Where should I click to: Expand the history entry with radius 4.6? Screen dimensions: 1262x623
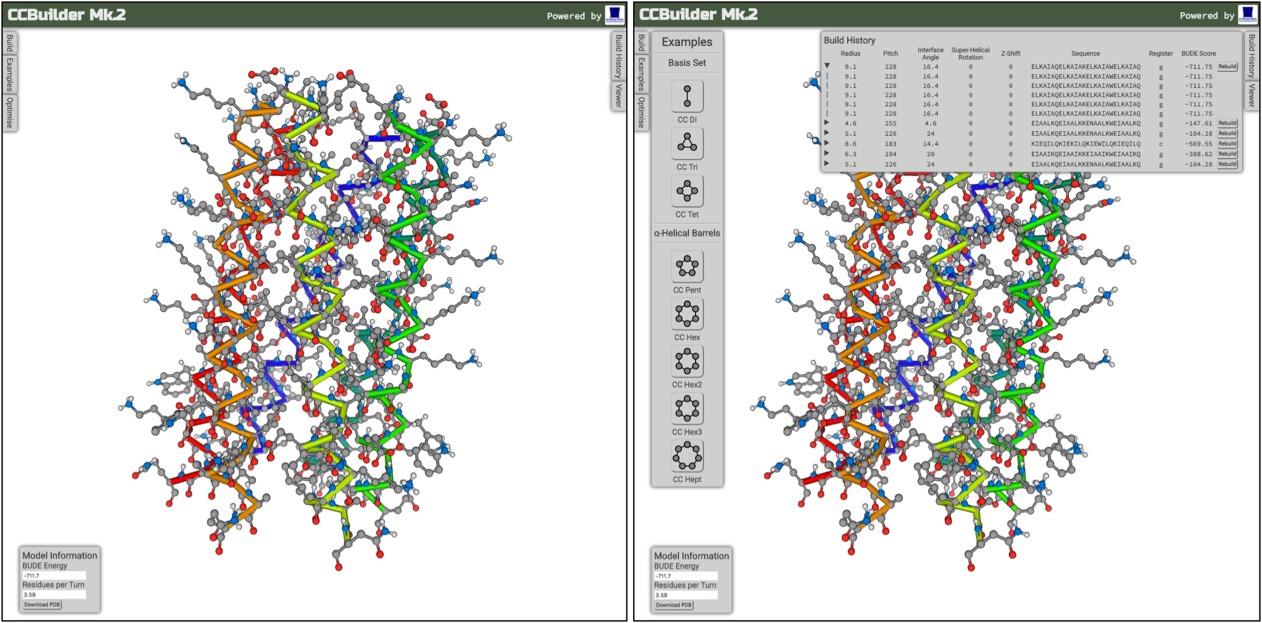pyautogui.click(x=827, y=124)
